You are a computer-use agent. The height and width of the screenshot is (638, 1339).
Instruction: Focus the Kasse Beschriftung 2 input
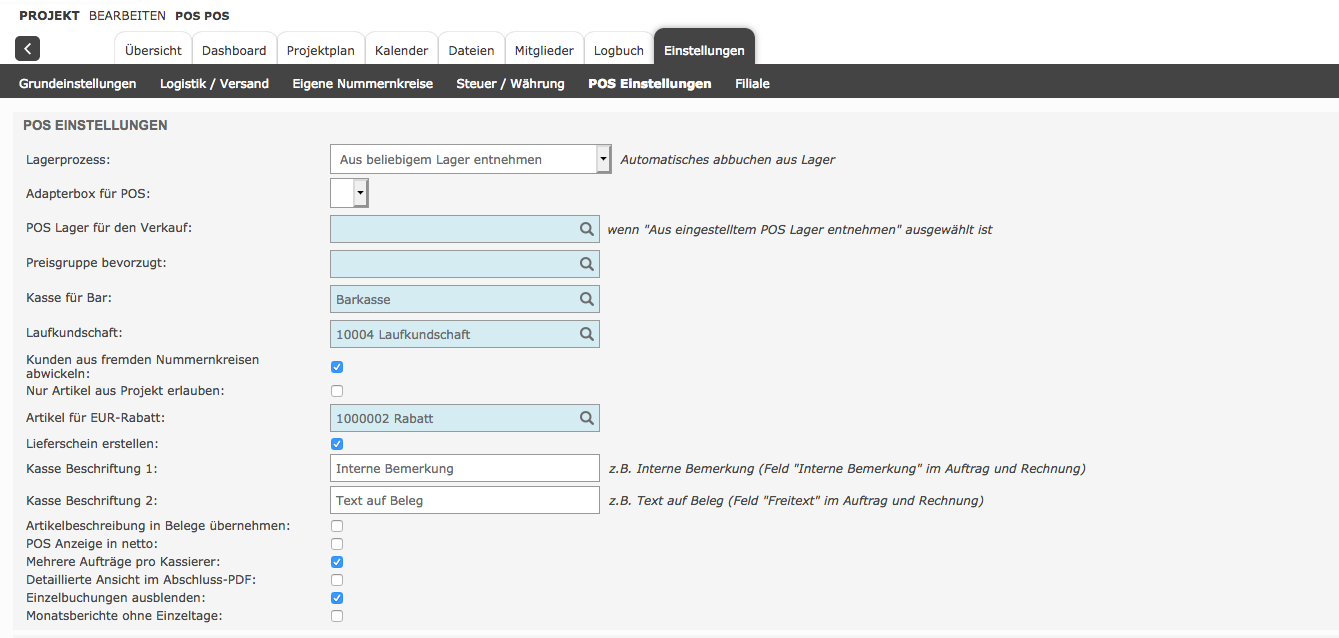coord(464,500)
